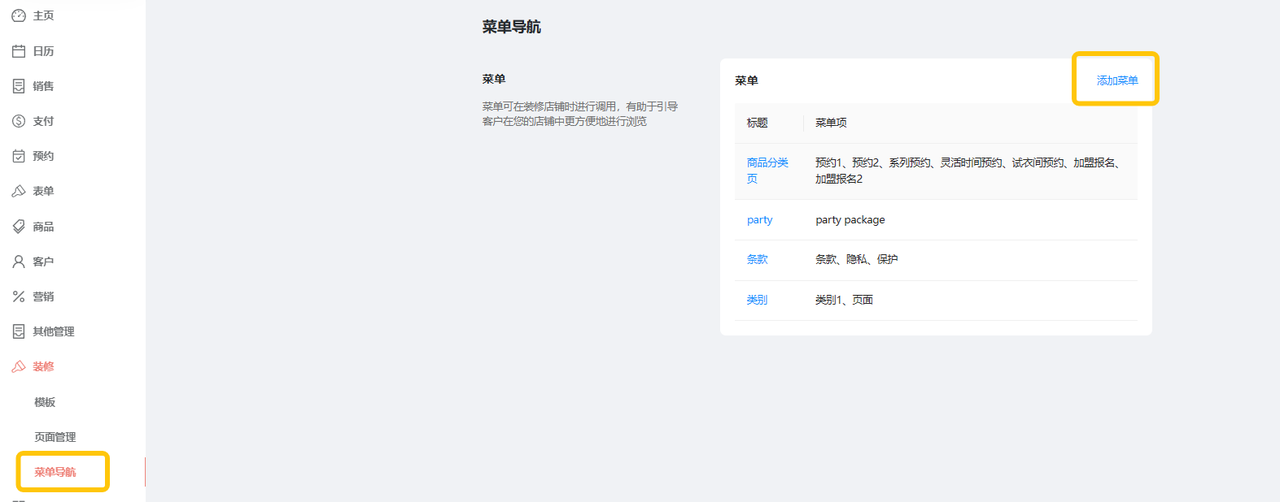Click the 日历 calendar icon
1280x502 pixels.
pyautogui.click(x=18, y=51)
